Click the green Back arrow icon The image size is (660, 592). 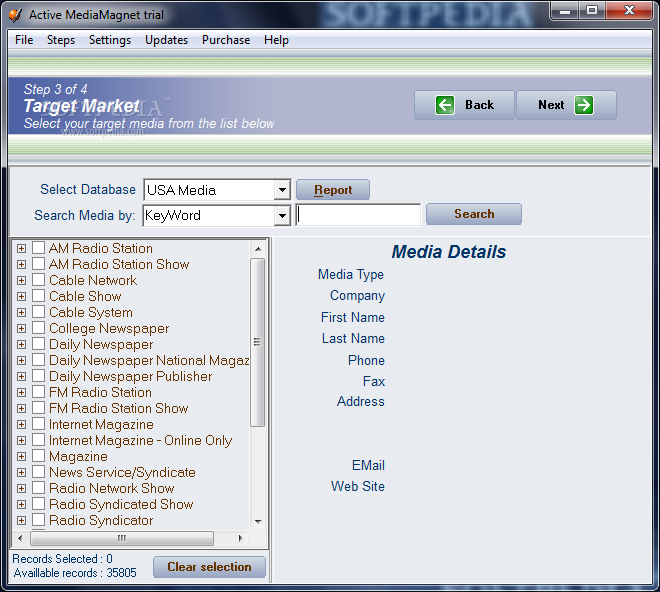[x=444, y=105]
